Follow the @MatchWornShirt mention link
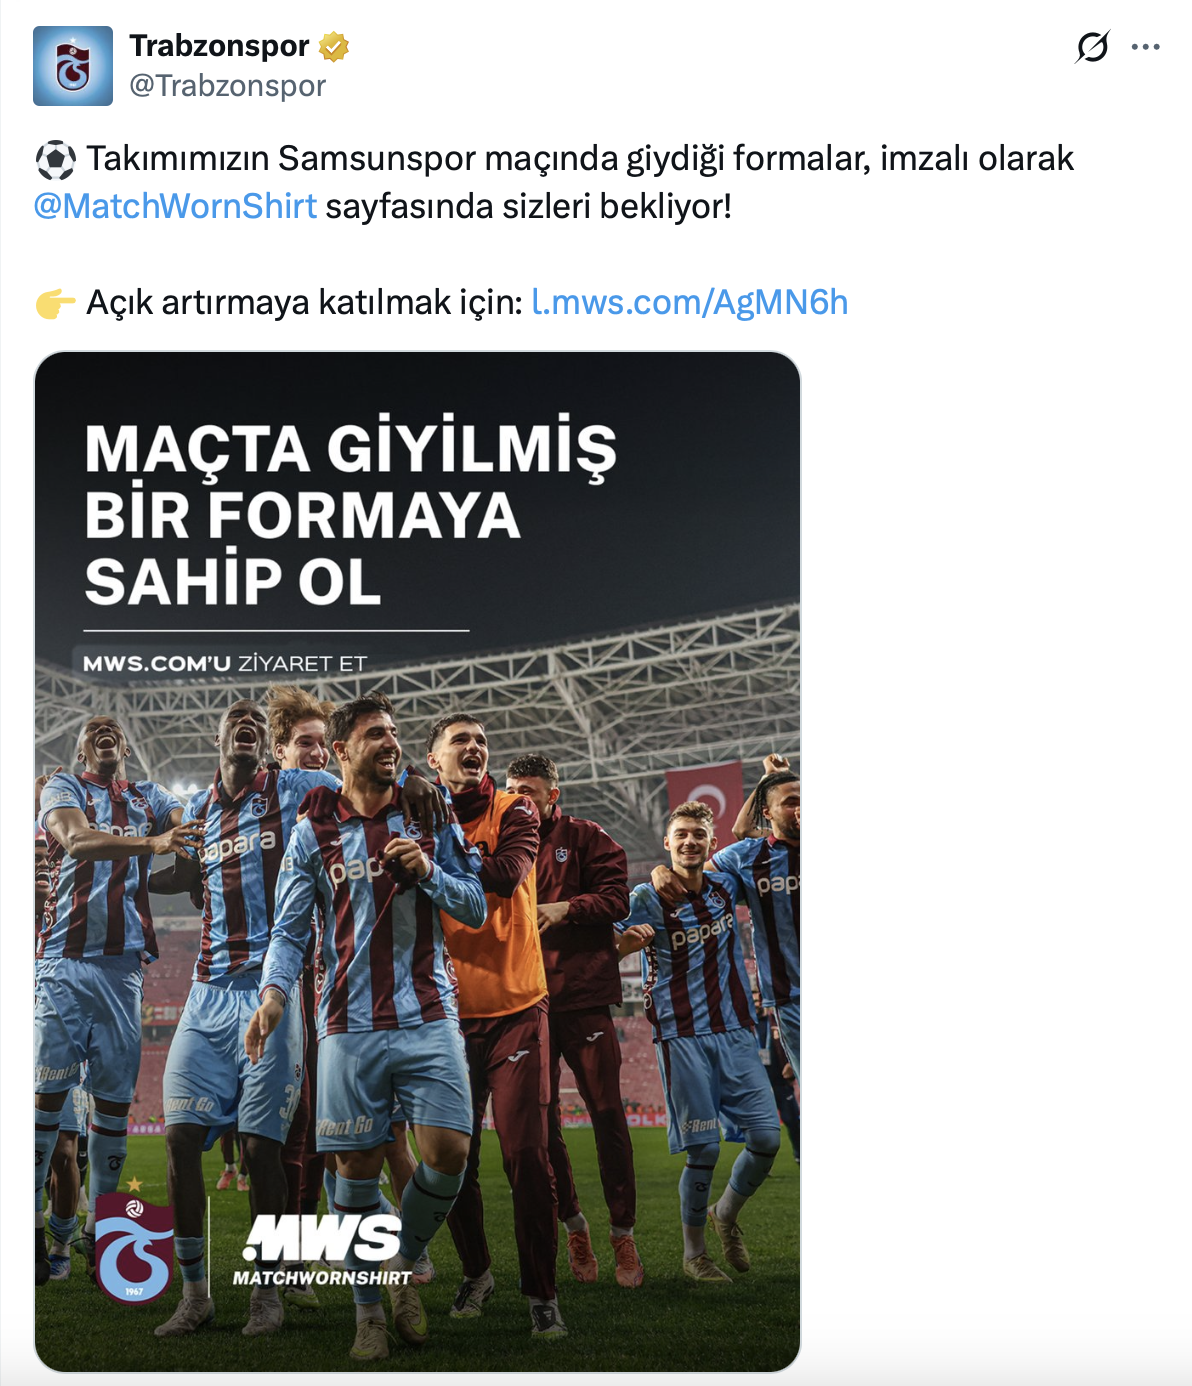 click(x=175, y=206)
